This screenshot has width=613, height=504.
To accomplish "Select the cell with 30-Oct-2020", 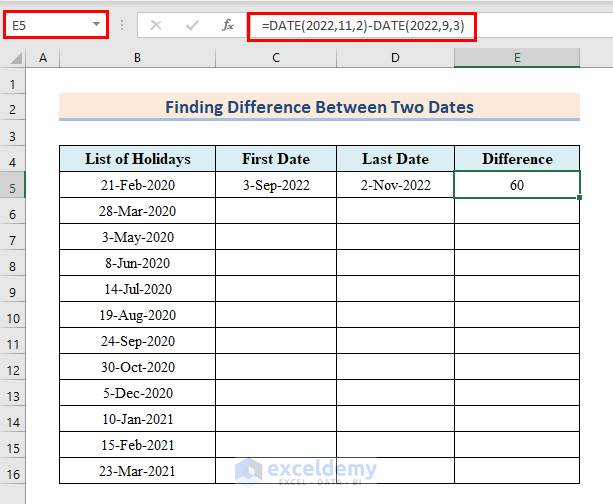I will [x=137, y=367].
